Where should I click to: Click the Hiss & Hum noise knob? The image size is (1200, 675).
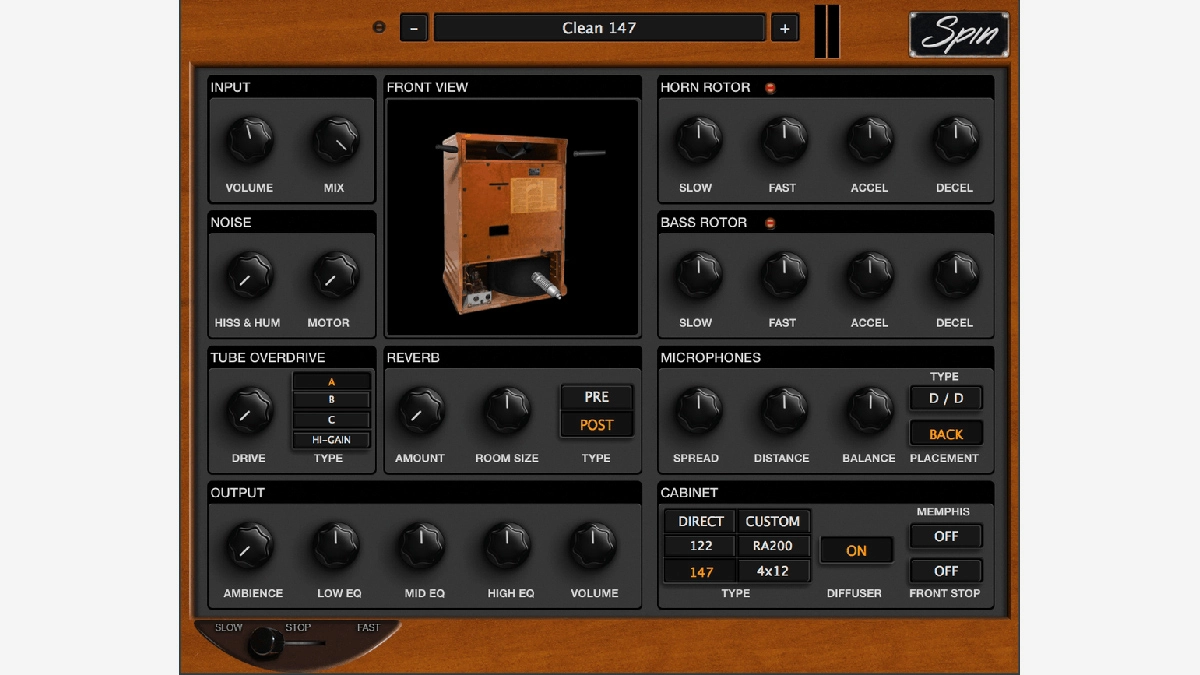click(249, 276)
